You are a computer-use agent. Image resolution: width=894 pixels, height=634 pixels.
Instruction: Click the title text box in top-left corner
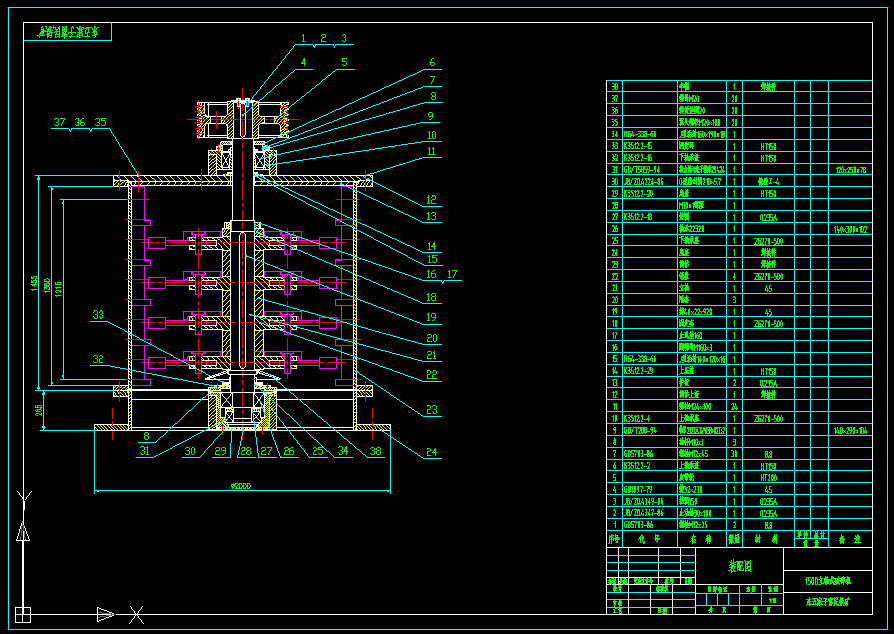coord(68,32)
